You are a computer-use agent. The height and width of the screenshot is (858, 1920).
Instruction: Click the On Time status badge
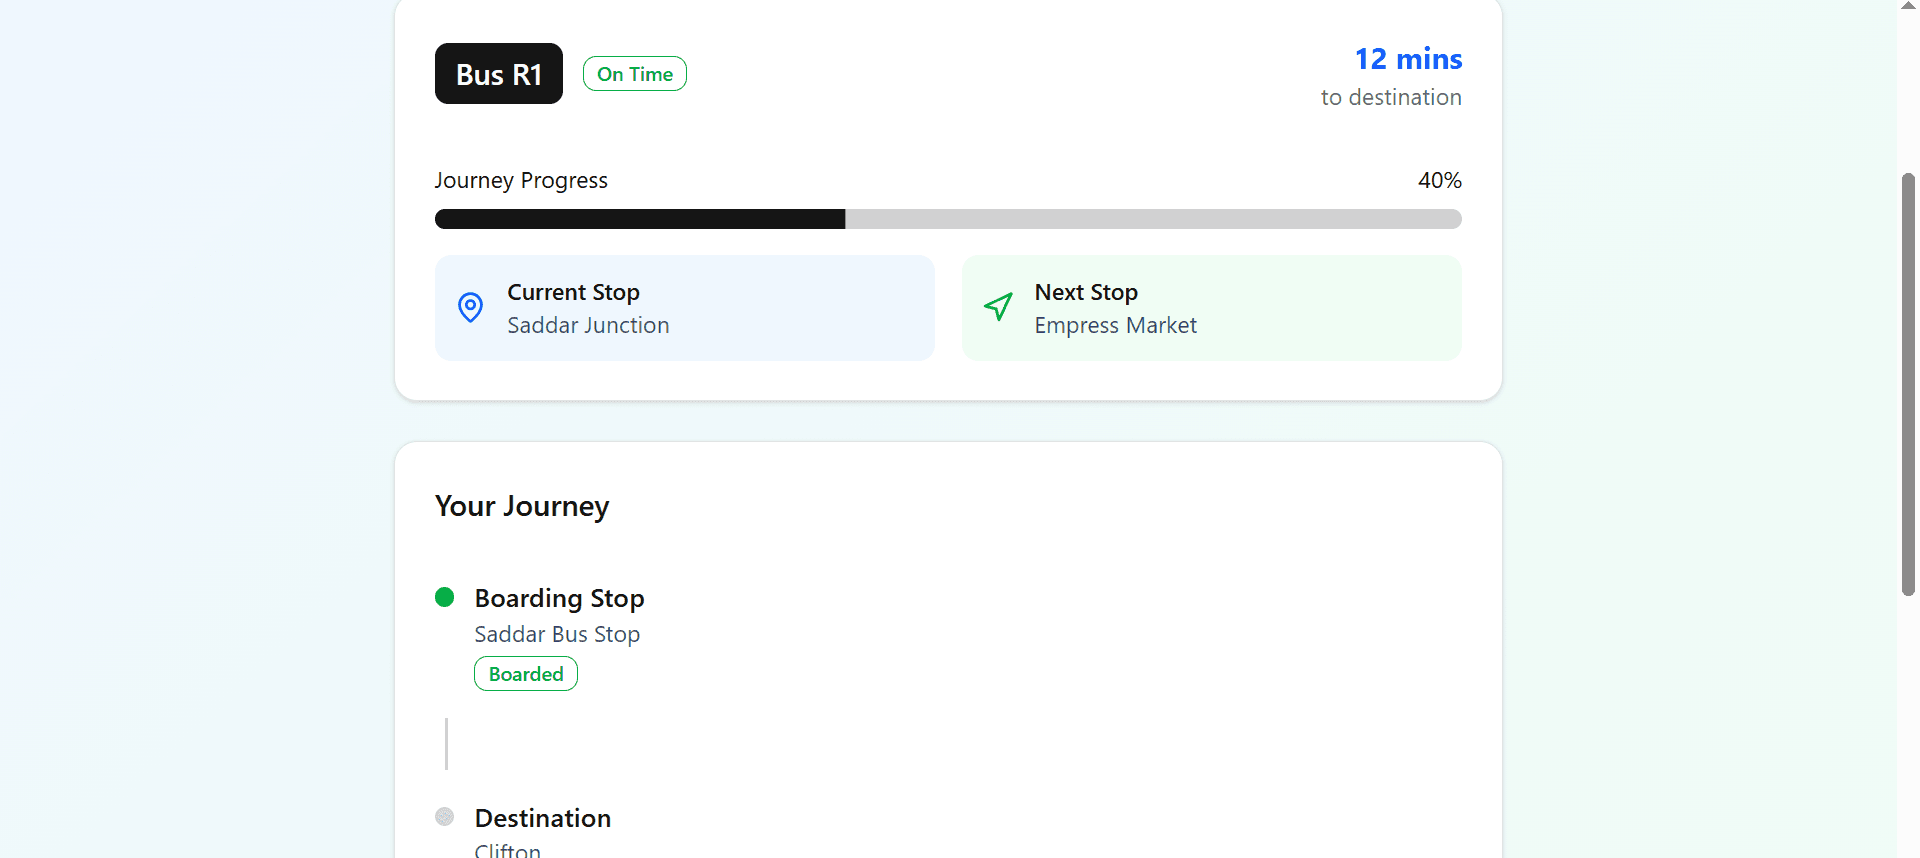coord(634,74)
